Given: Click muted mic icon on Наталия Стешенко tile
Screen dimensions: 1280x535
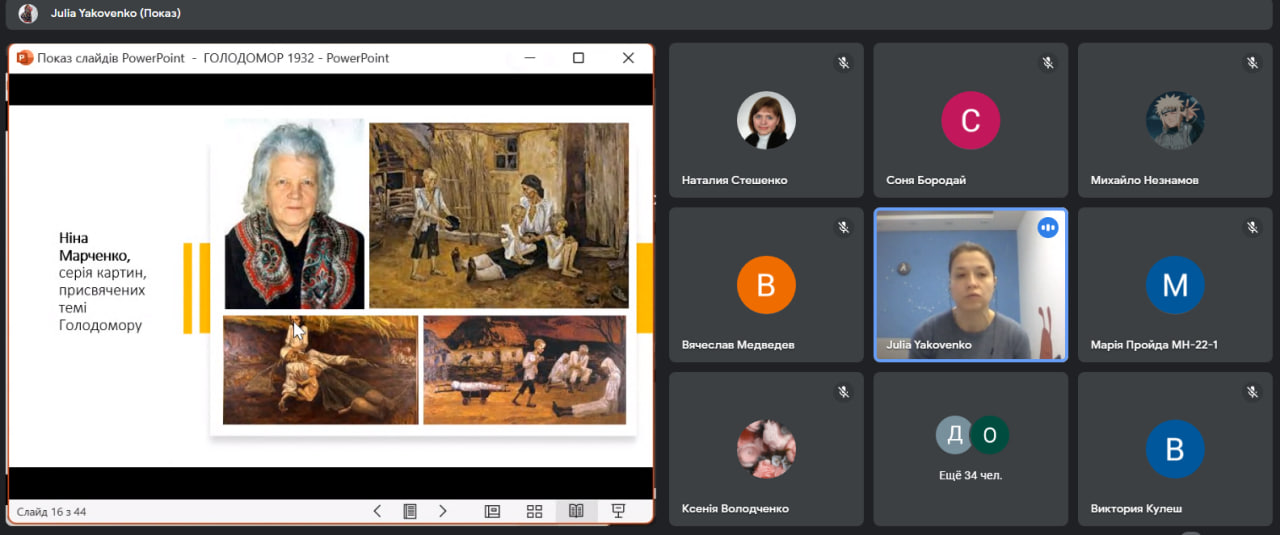Looking at the screenshot, I should click(x=844, y=63).
